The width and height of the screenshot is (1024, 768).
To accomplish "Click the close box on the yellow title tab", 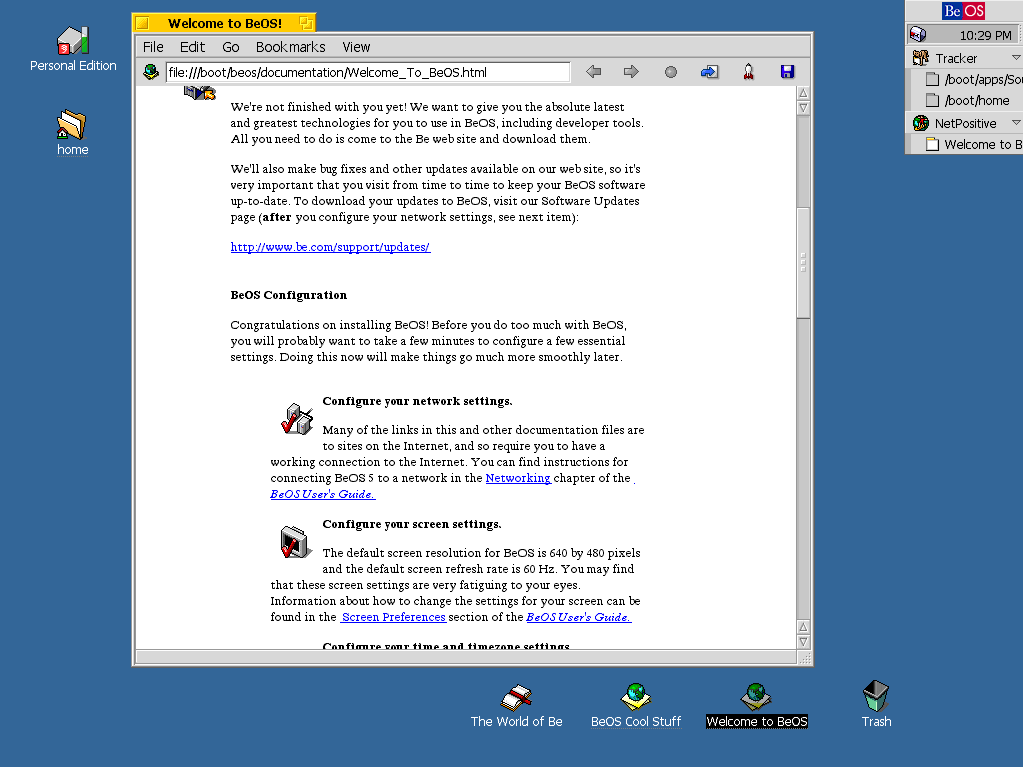I will [x=142, y=24].
